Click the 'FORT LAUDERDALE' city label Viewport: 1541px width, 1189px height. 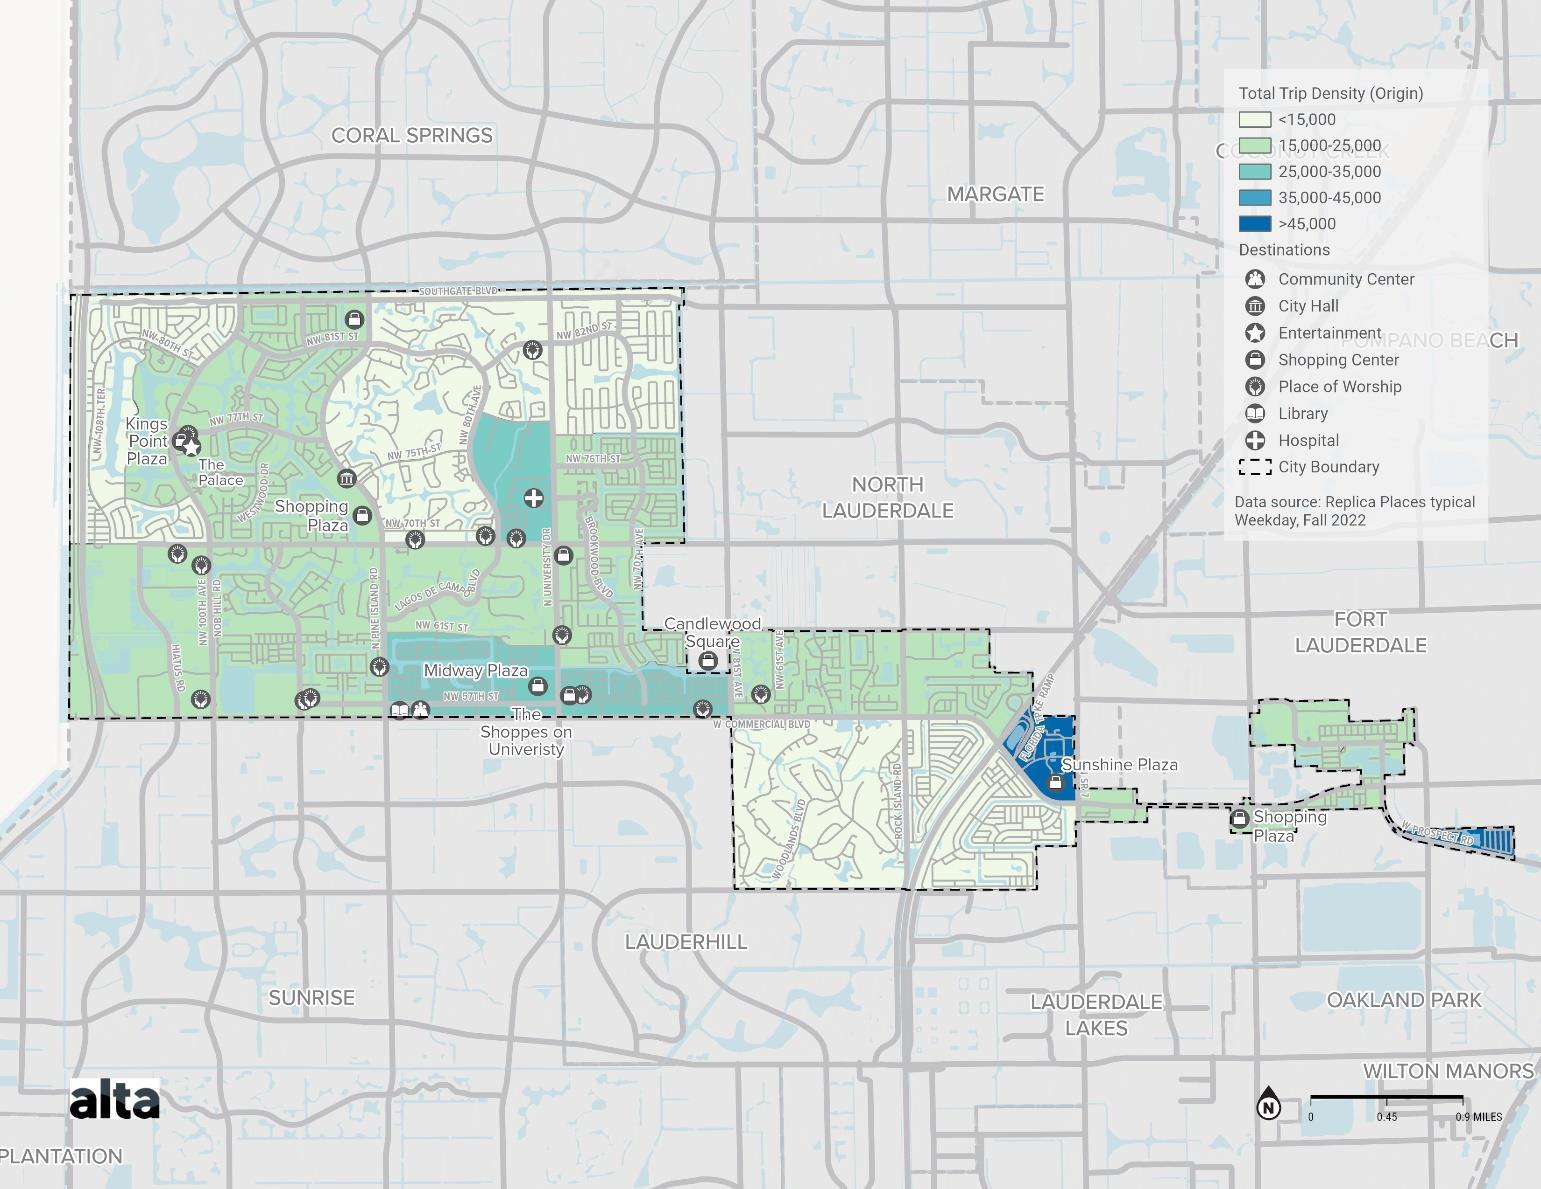coord(1361,632)
